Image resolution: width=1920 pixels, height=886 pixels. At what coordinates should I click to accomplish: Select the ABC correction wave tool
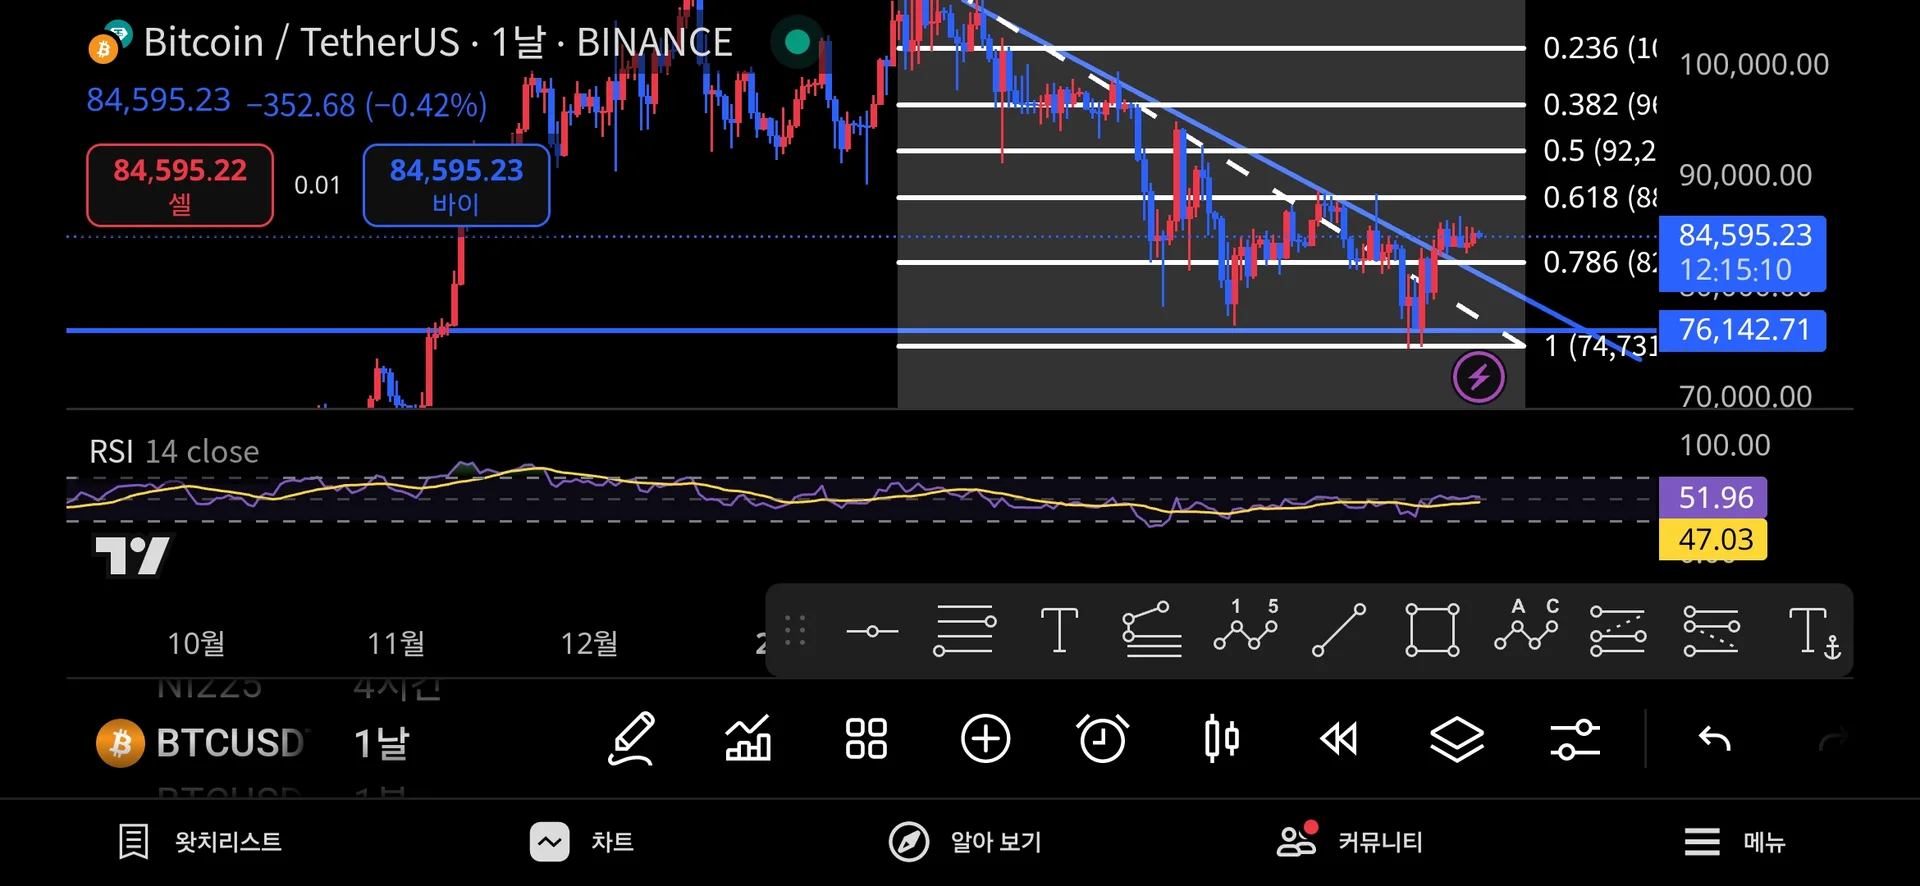click(1527, 628)
